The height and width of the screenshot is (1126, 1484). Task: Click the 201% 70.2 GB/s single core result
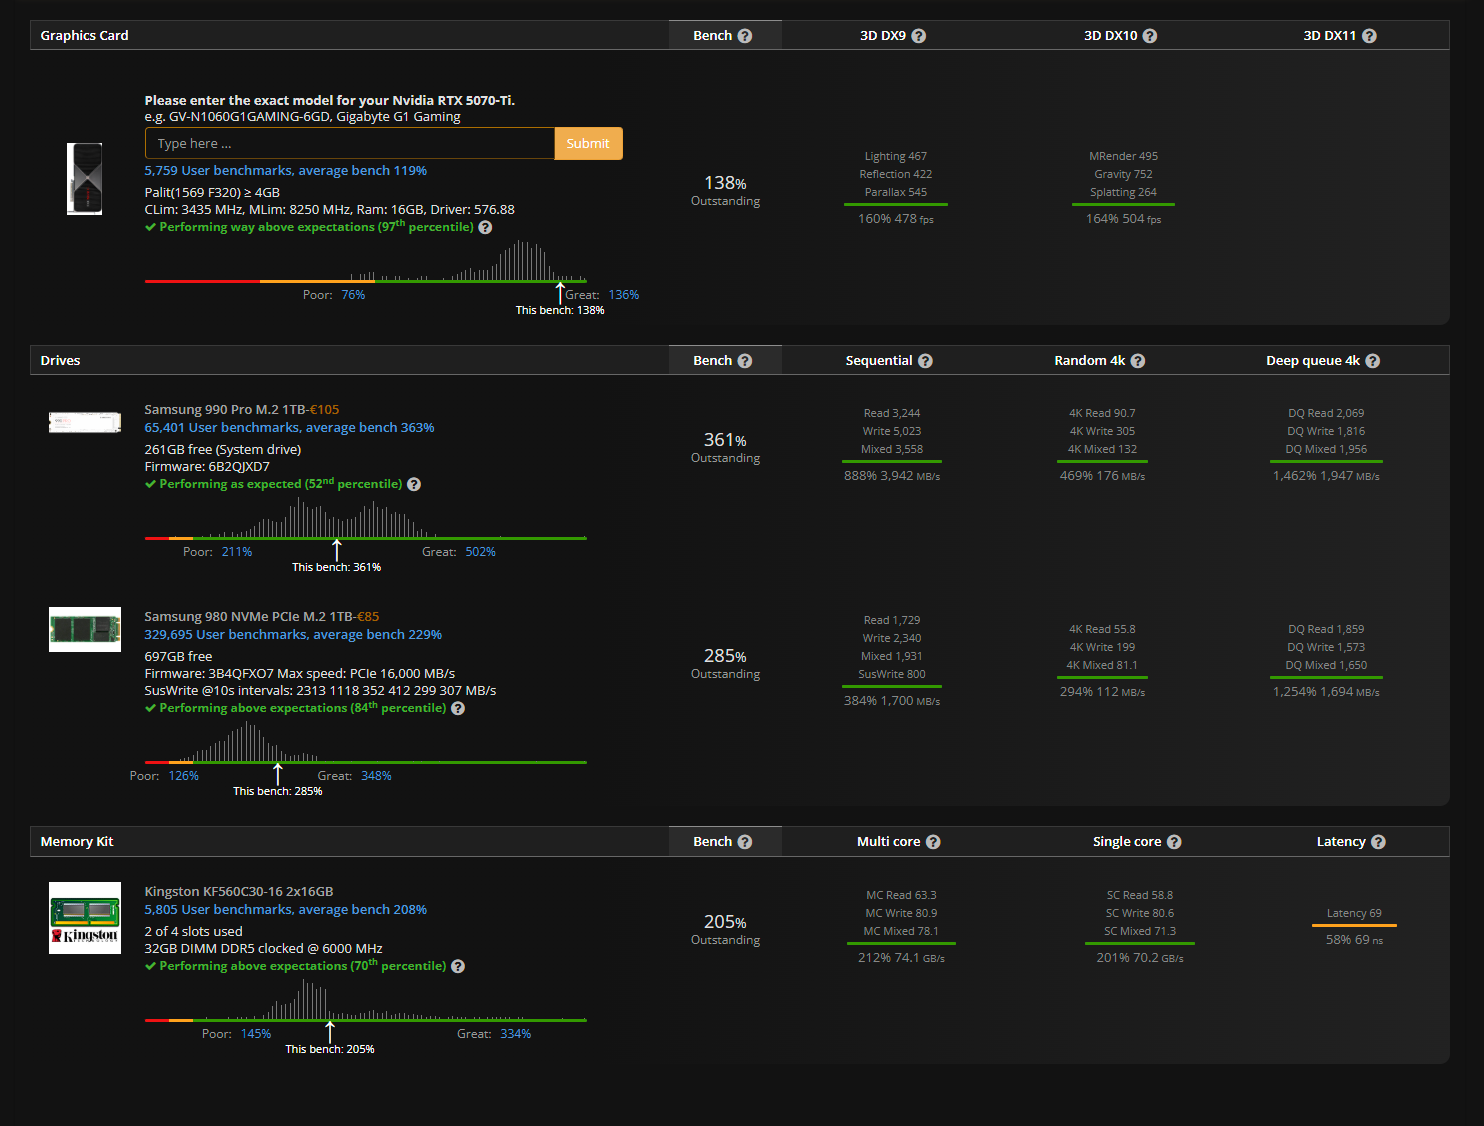coord(1140,958)
